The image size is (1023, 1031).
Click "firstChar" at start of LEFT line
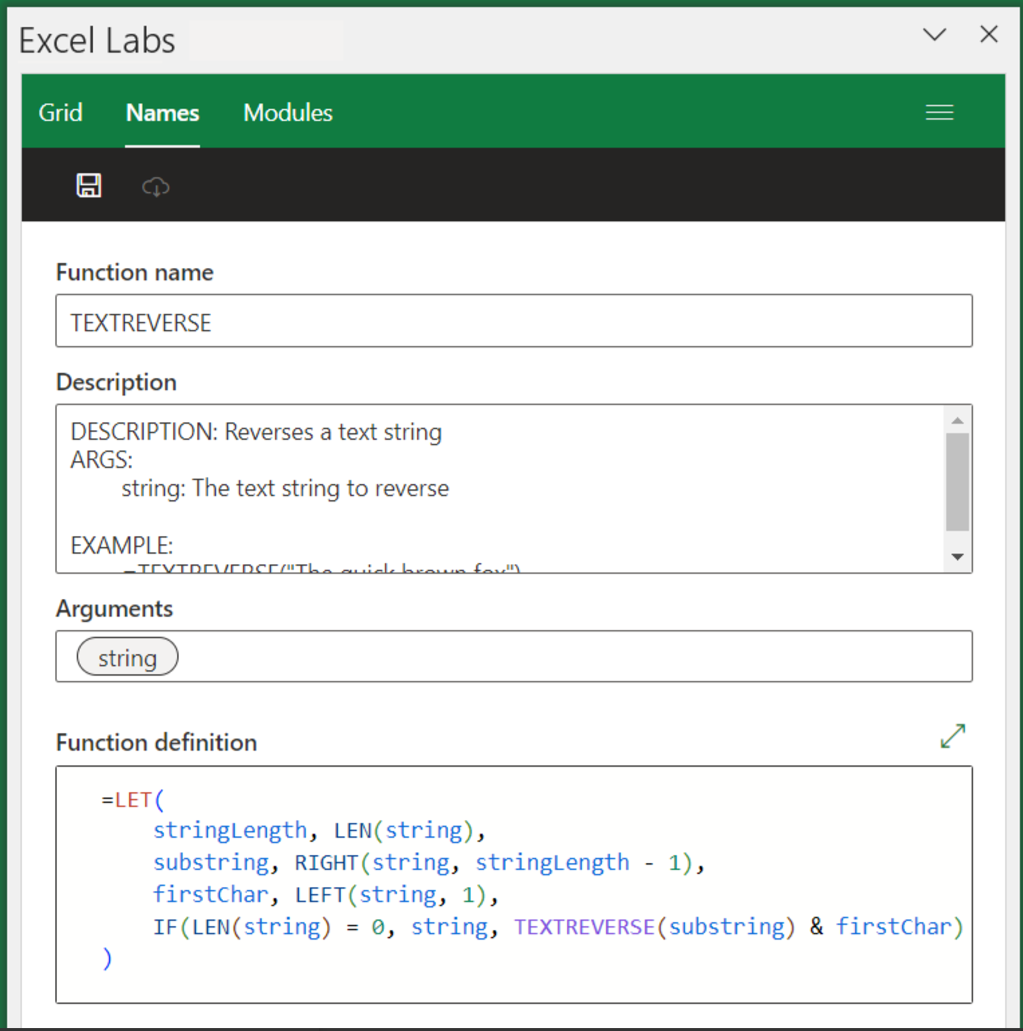click(x=210, y=895)
